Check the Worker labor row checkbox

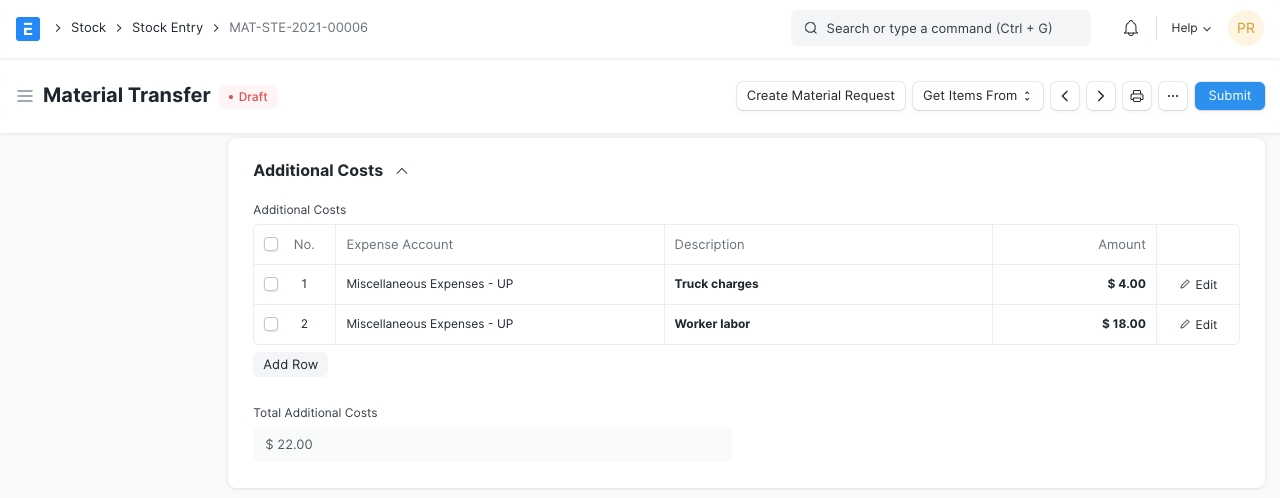click(x=271, y=324)
